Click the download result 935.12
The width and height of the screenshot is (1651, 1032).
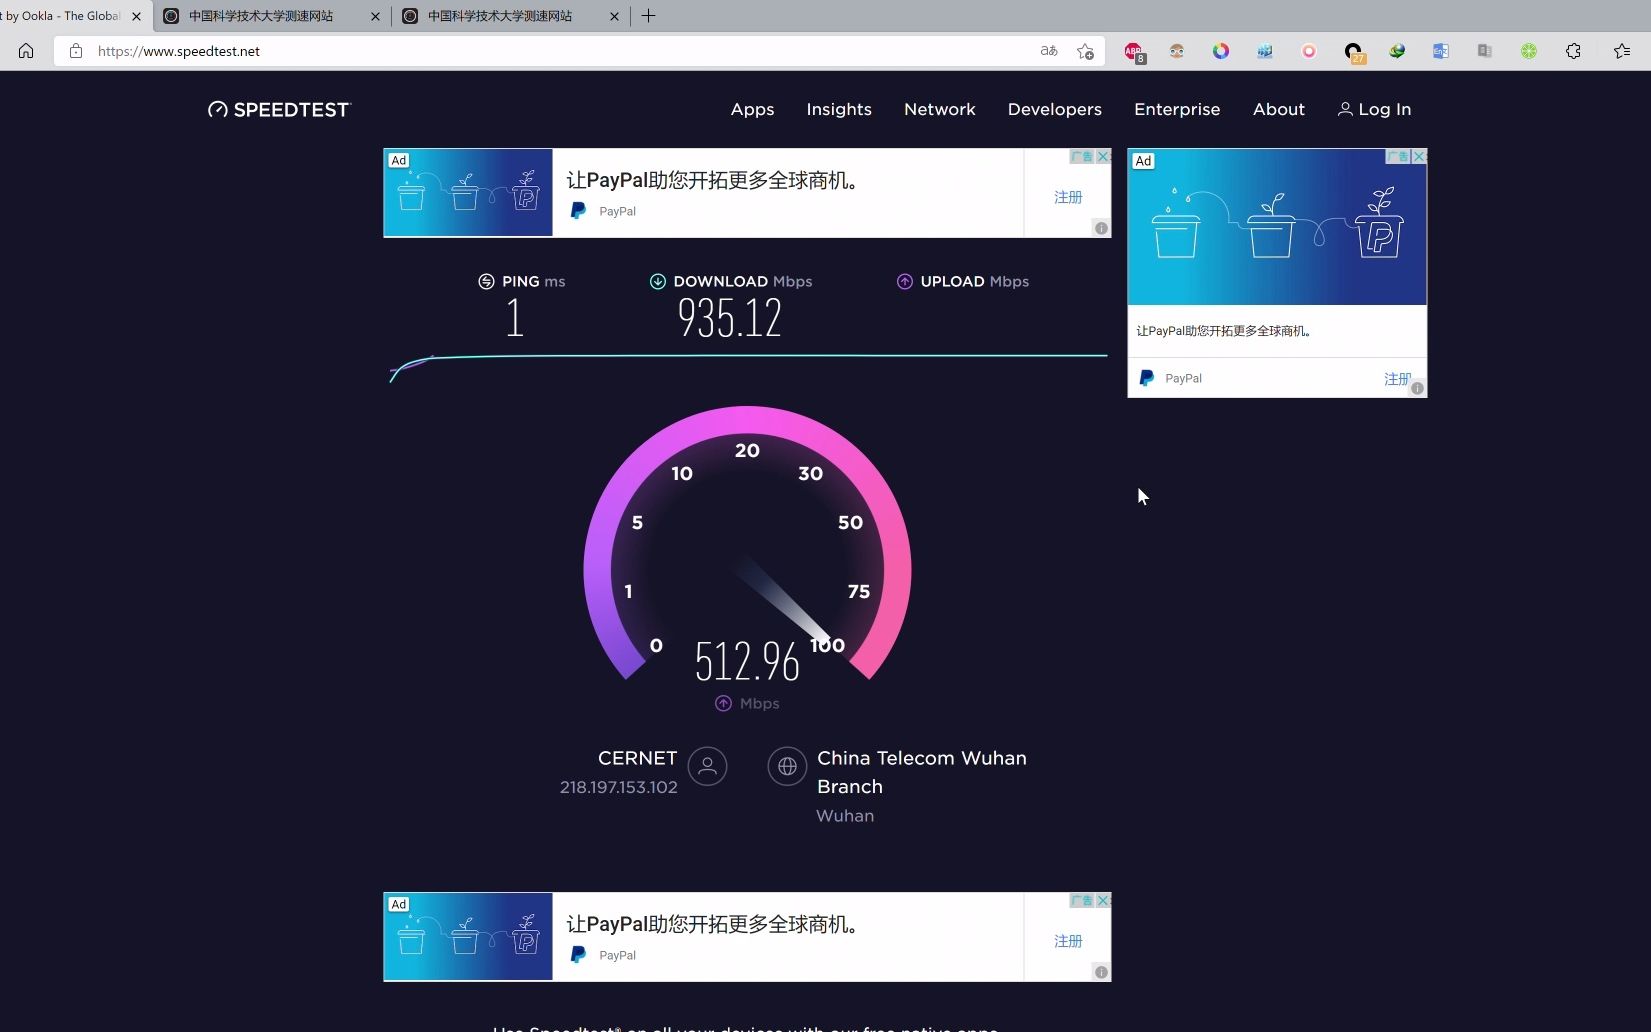click(x=729, y=319)
